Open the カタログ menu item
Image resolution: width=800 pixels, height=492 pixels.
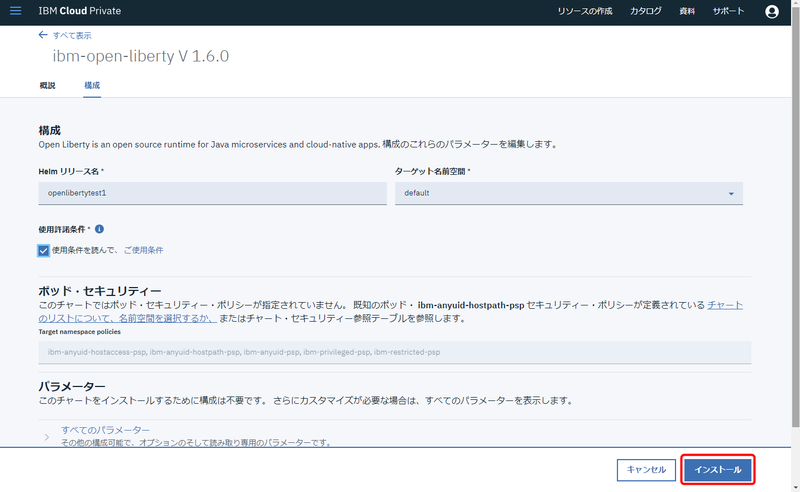(645, 11)
